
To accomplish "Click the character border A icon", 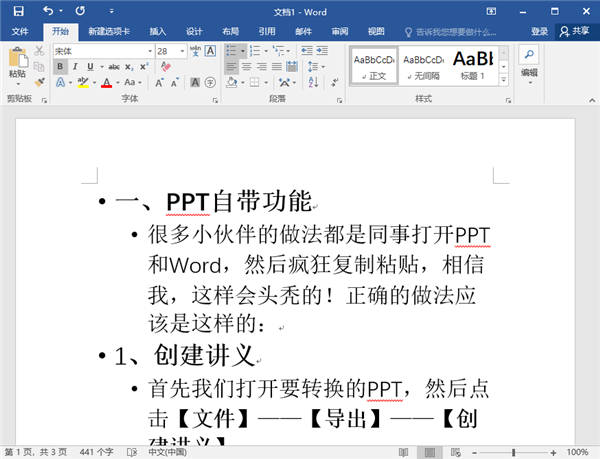I will click(x=210, y=51).
